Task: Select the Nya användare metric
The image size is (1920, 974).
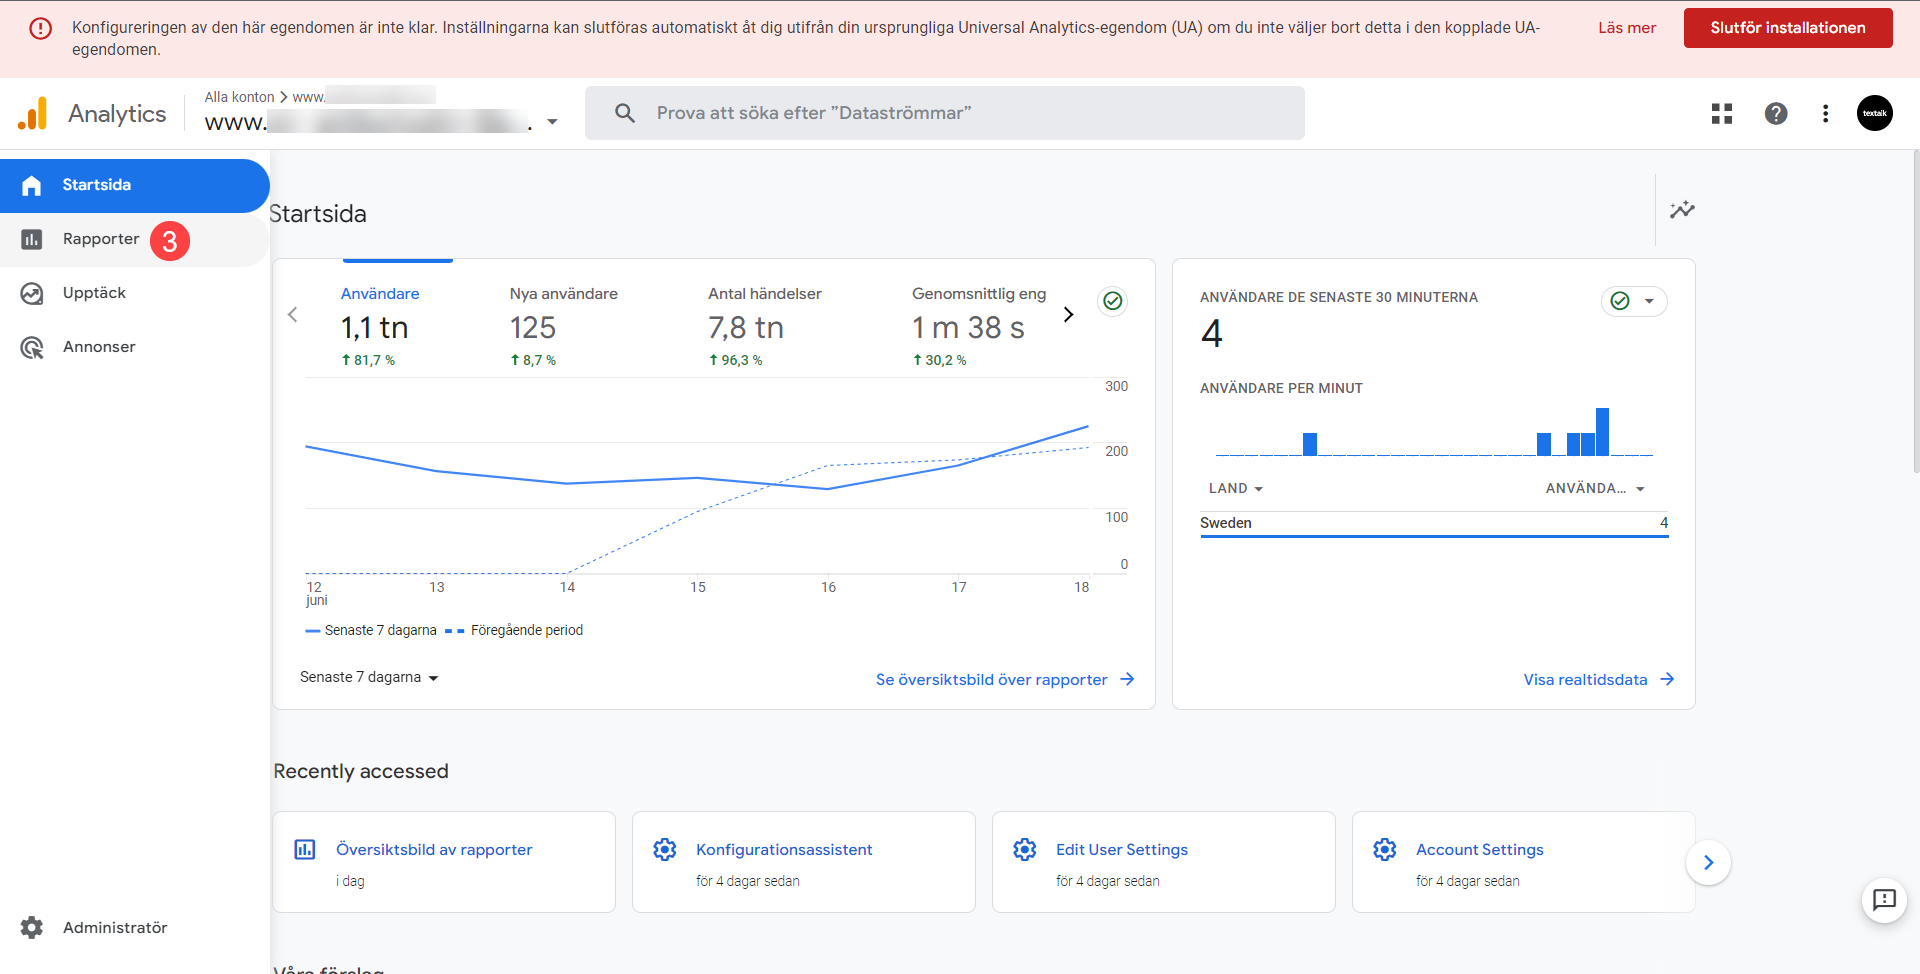Action: pyautogui.click(x=563, y=294)
